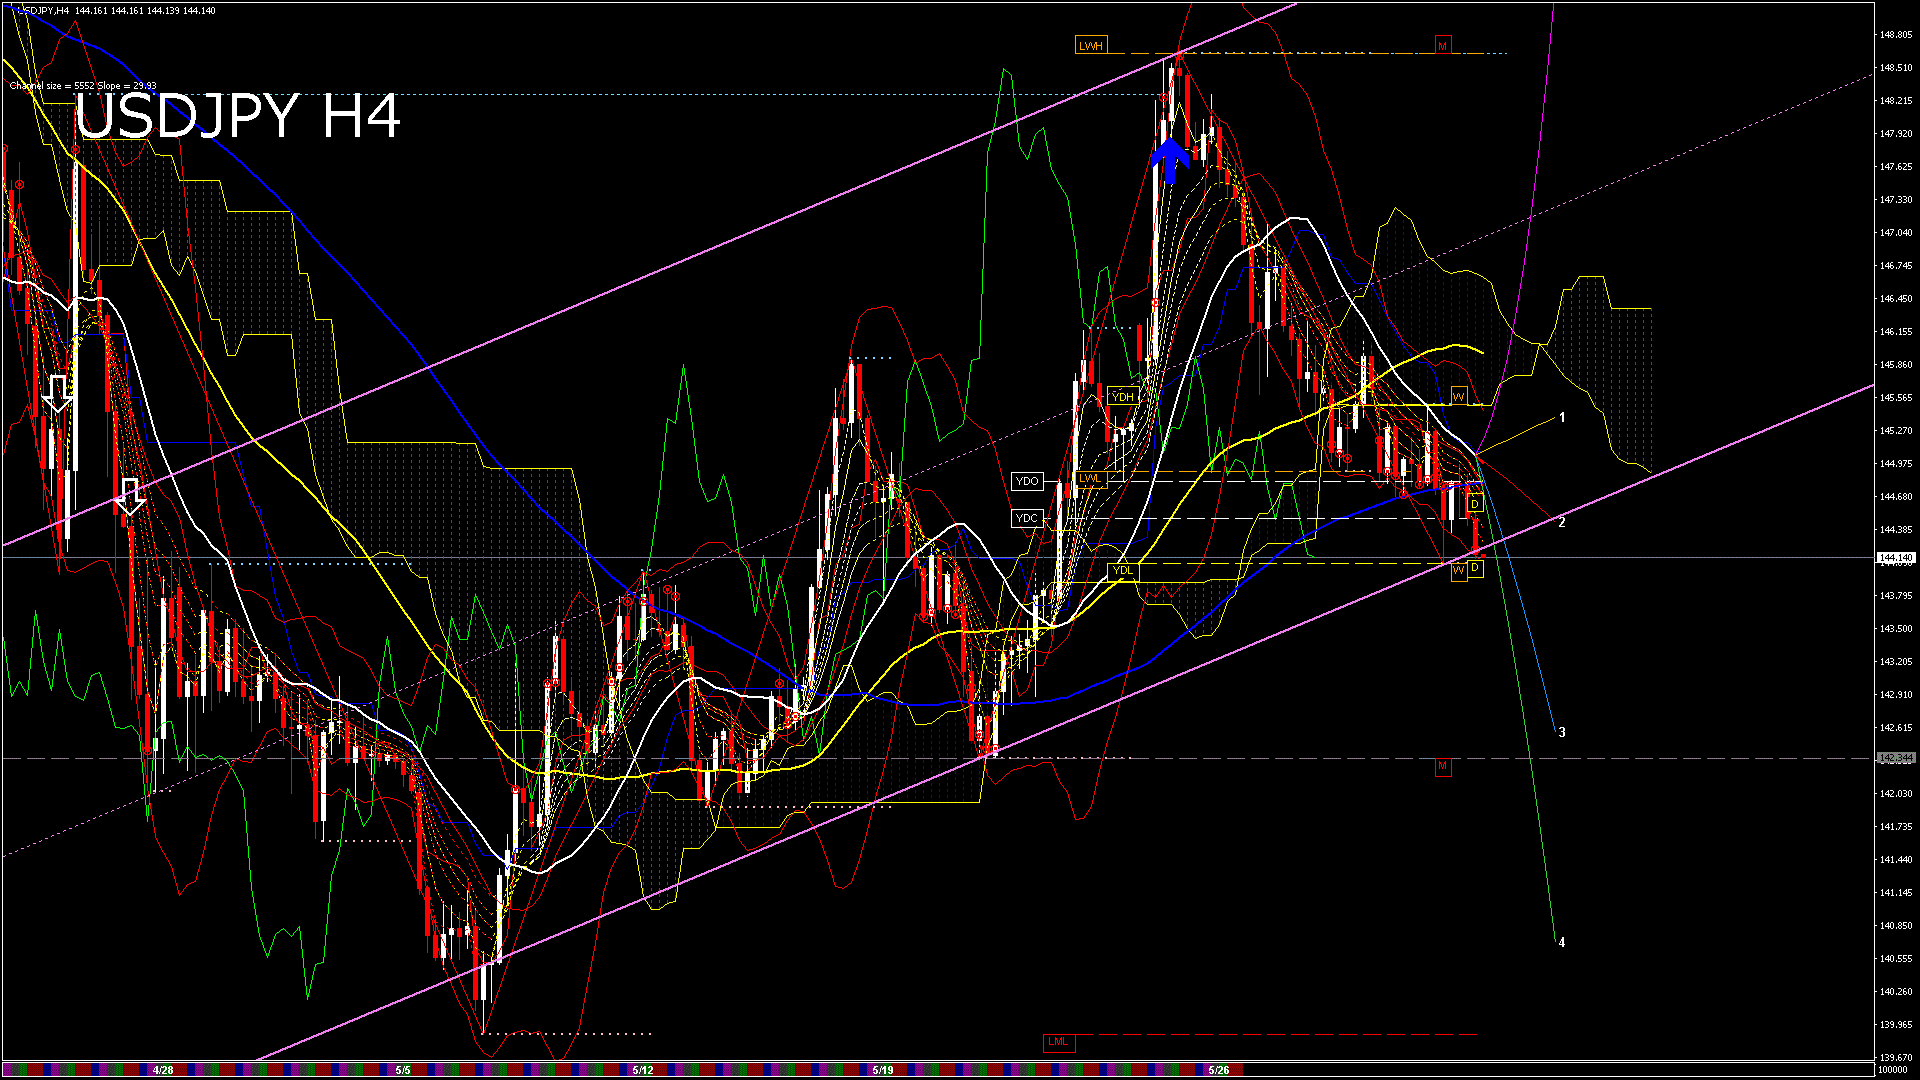Click the lower white down arrow marker
This screenshot has width=1920, height=1080.
click(131, 496)
